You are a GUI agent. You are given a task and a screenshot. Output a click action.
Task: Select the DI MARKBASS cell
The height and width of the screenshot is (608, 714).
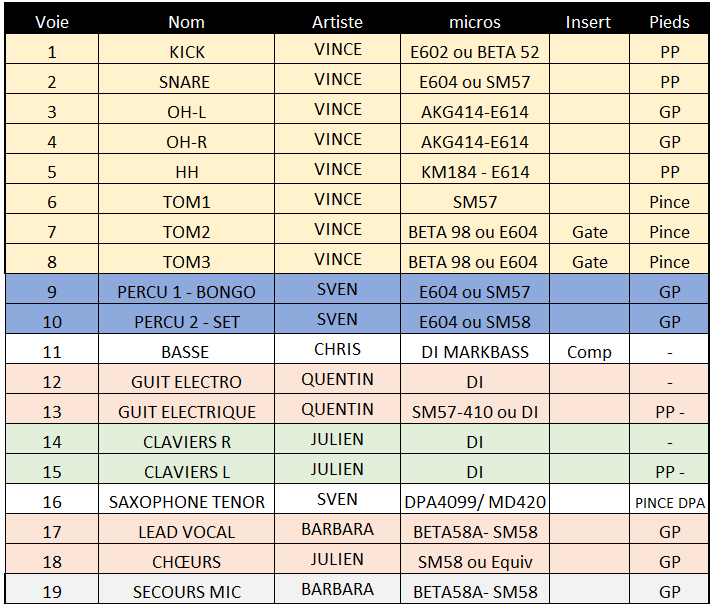coord(474,352)
